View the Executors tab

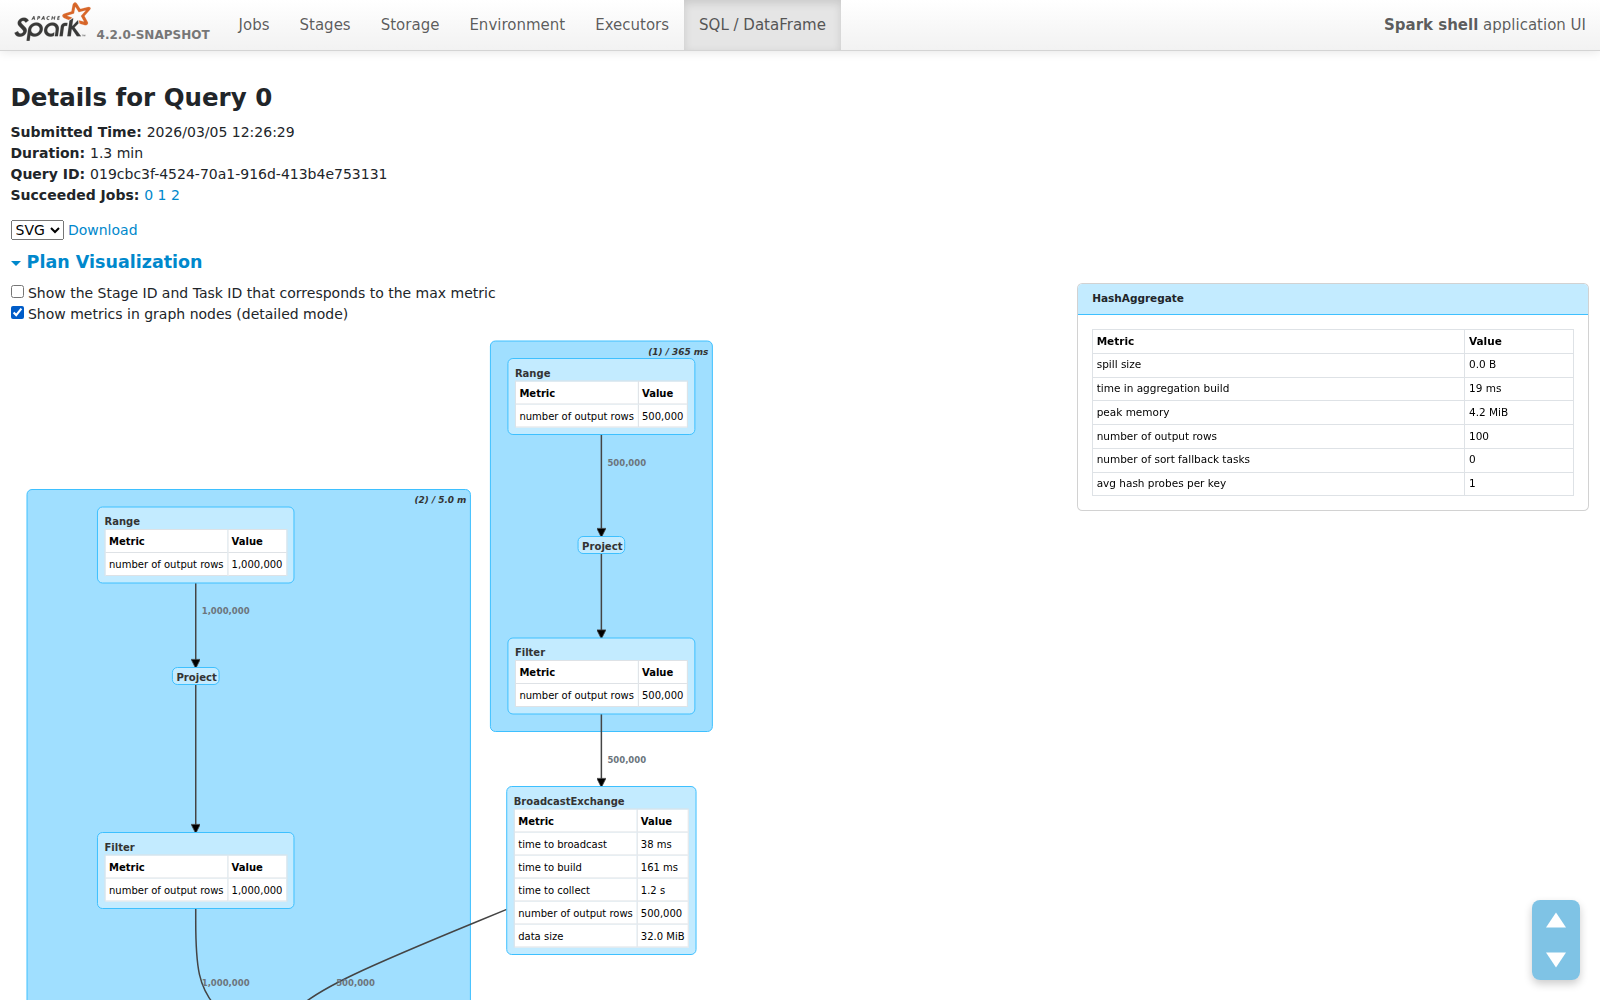pos(632,24)
